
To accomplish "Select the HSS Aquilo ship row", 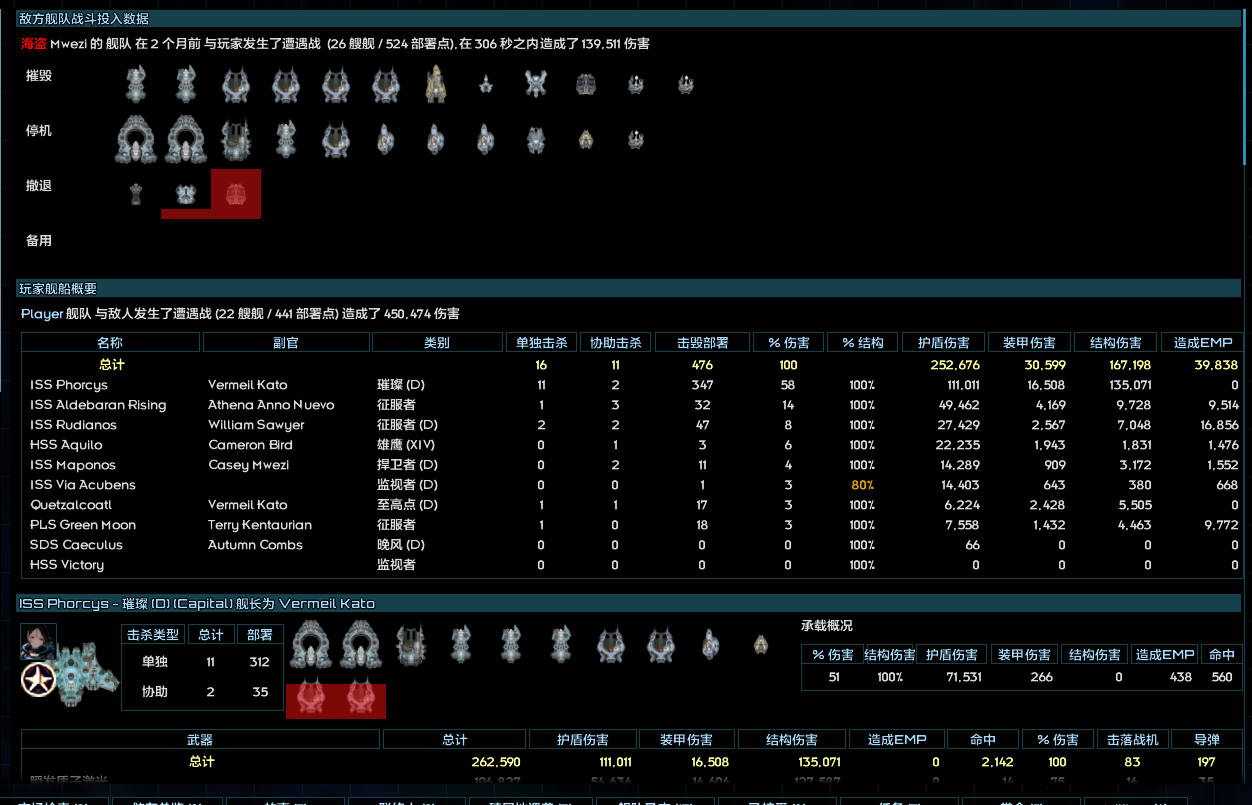I will 66,445.
